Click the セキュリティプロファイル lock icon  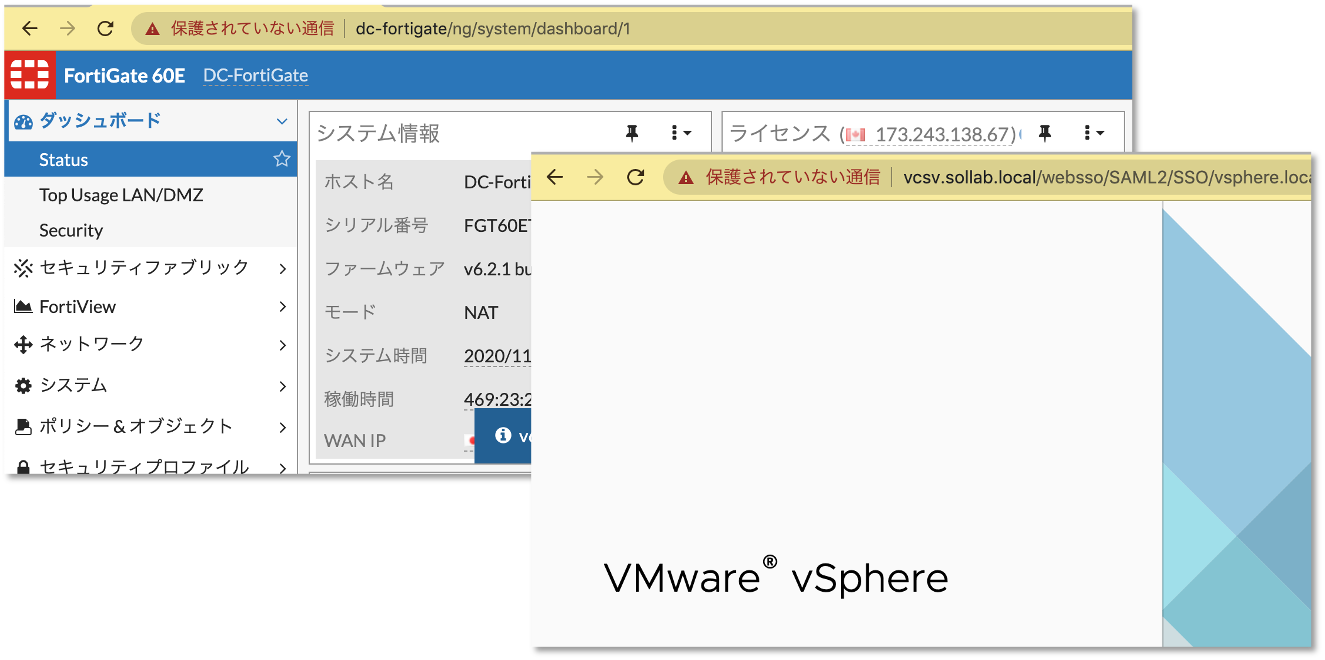pyautogui.click(x=23, y=467)
